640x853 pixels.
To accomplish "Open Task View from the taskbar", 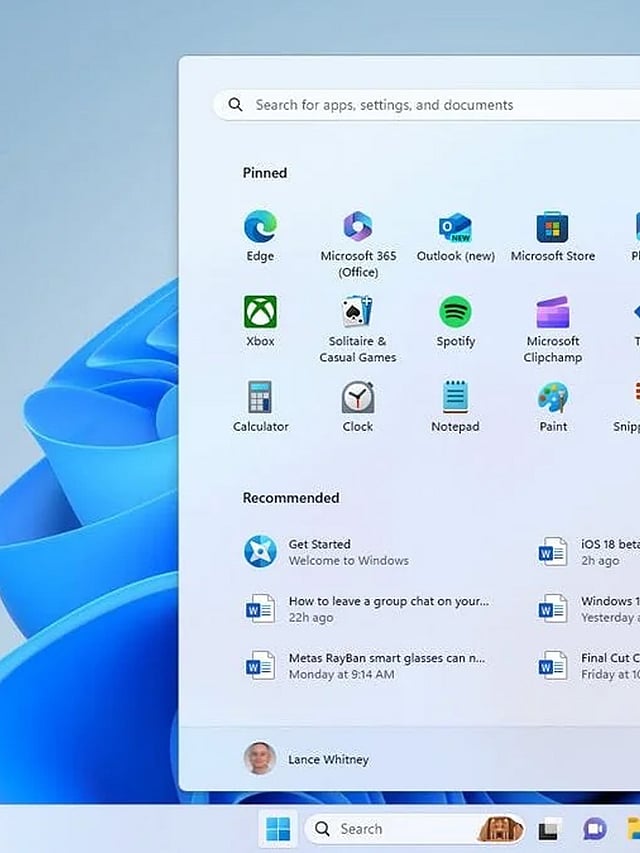I will (x=548, y=829).
